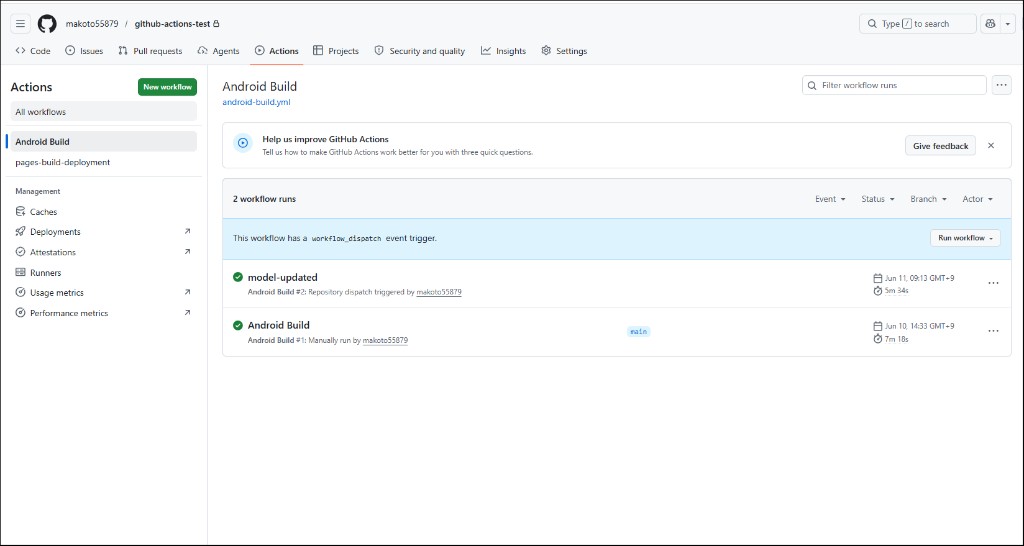Click the Runners server icon
Screen dimensions: 1024x546
click(x=20, y=272)
